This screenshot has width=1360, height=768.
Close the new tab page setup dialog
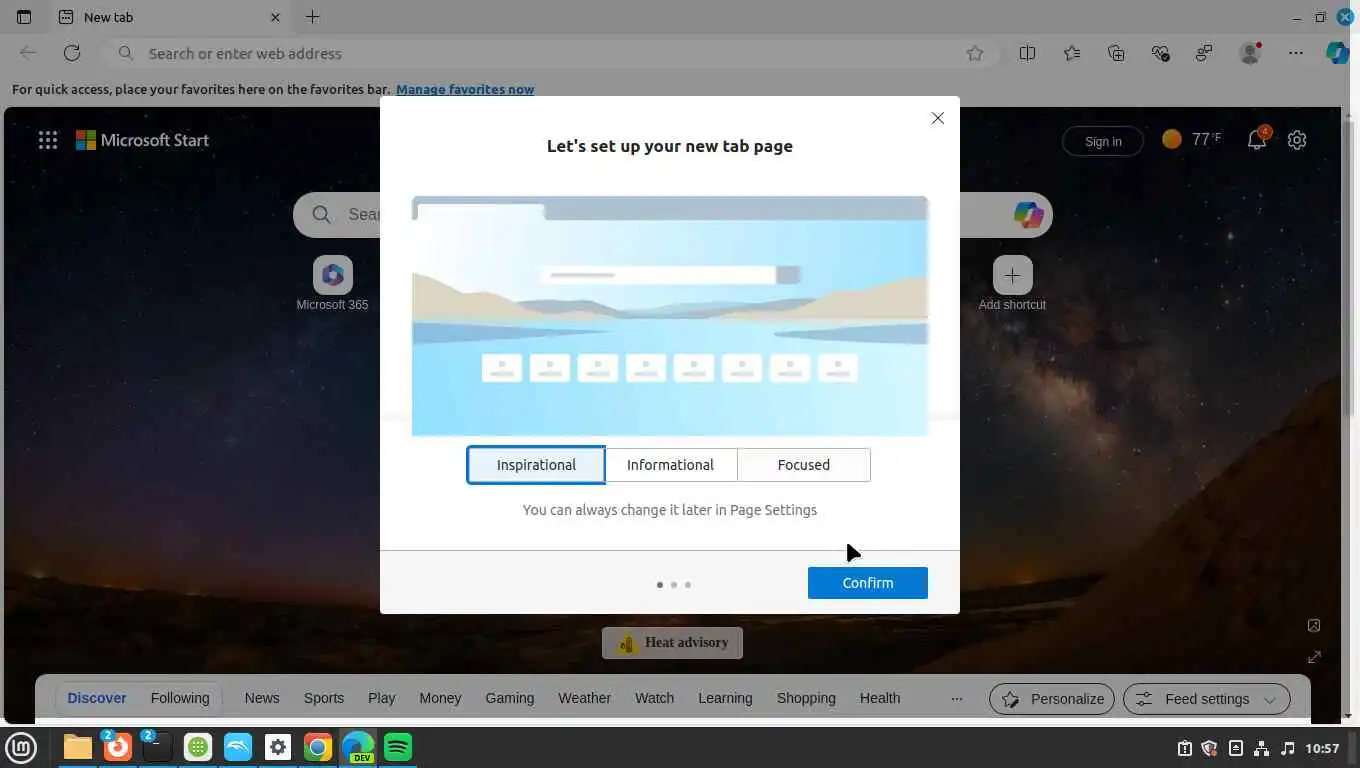coord(937,118)
